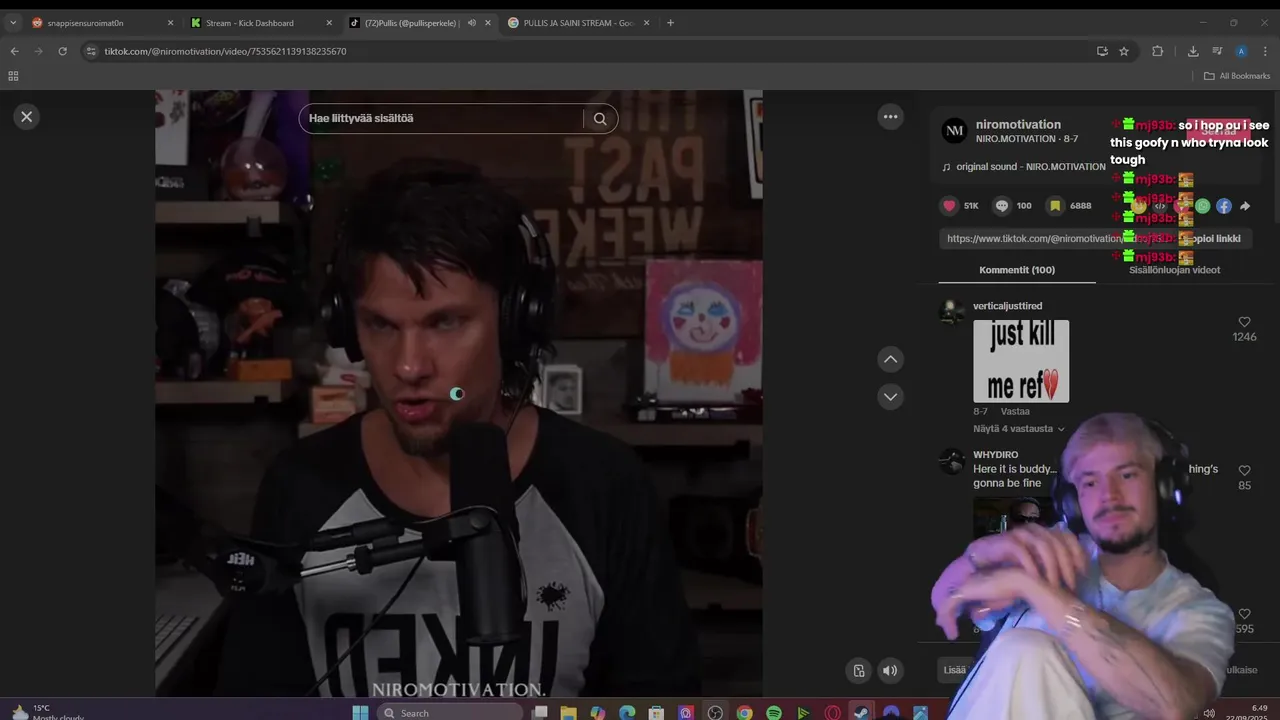Bookmark this page with star icon

1124,51
